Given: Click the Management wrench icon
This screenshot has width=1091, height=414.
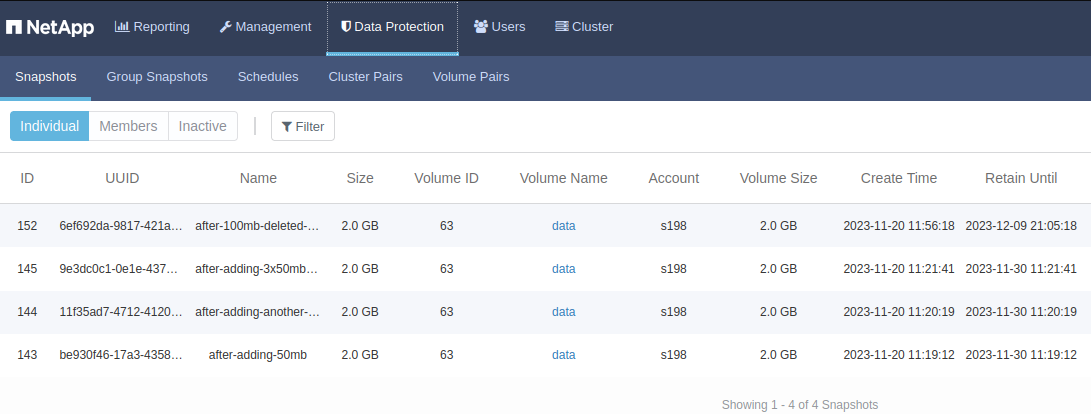Looking at the screenshot, I should coord(225,26).
